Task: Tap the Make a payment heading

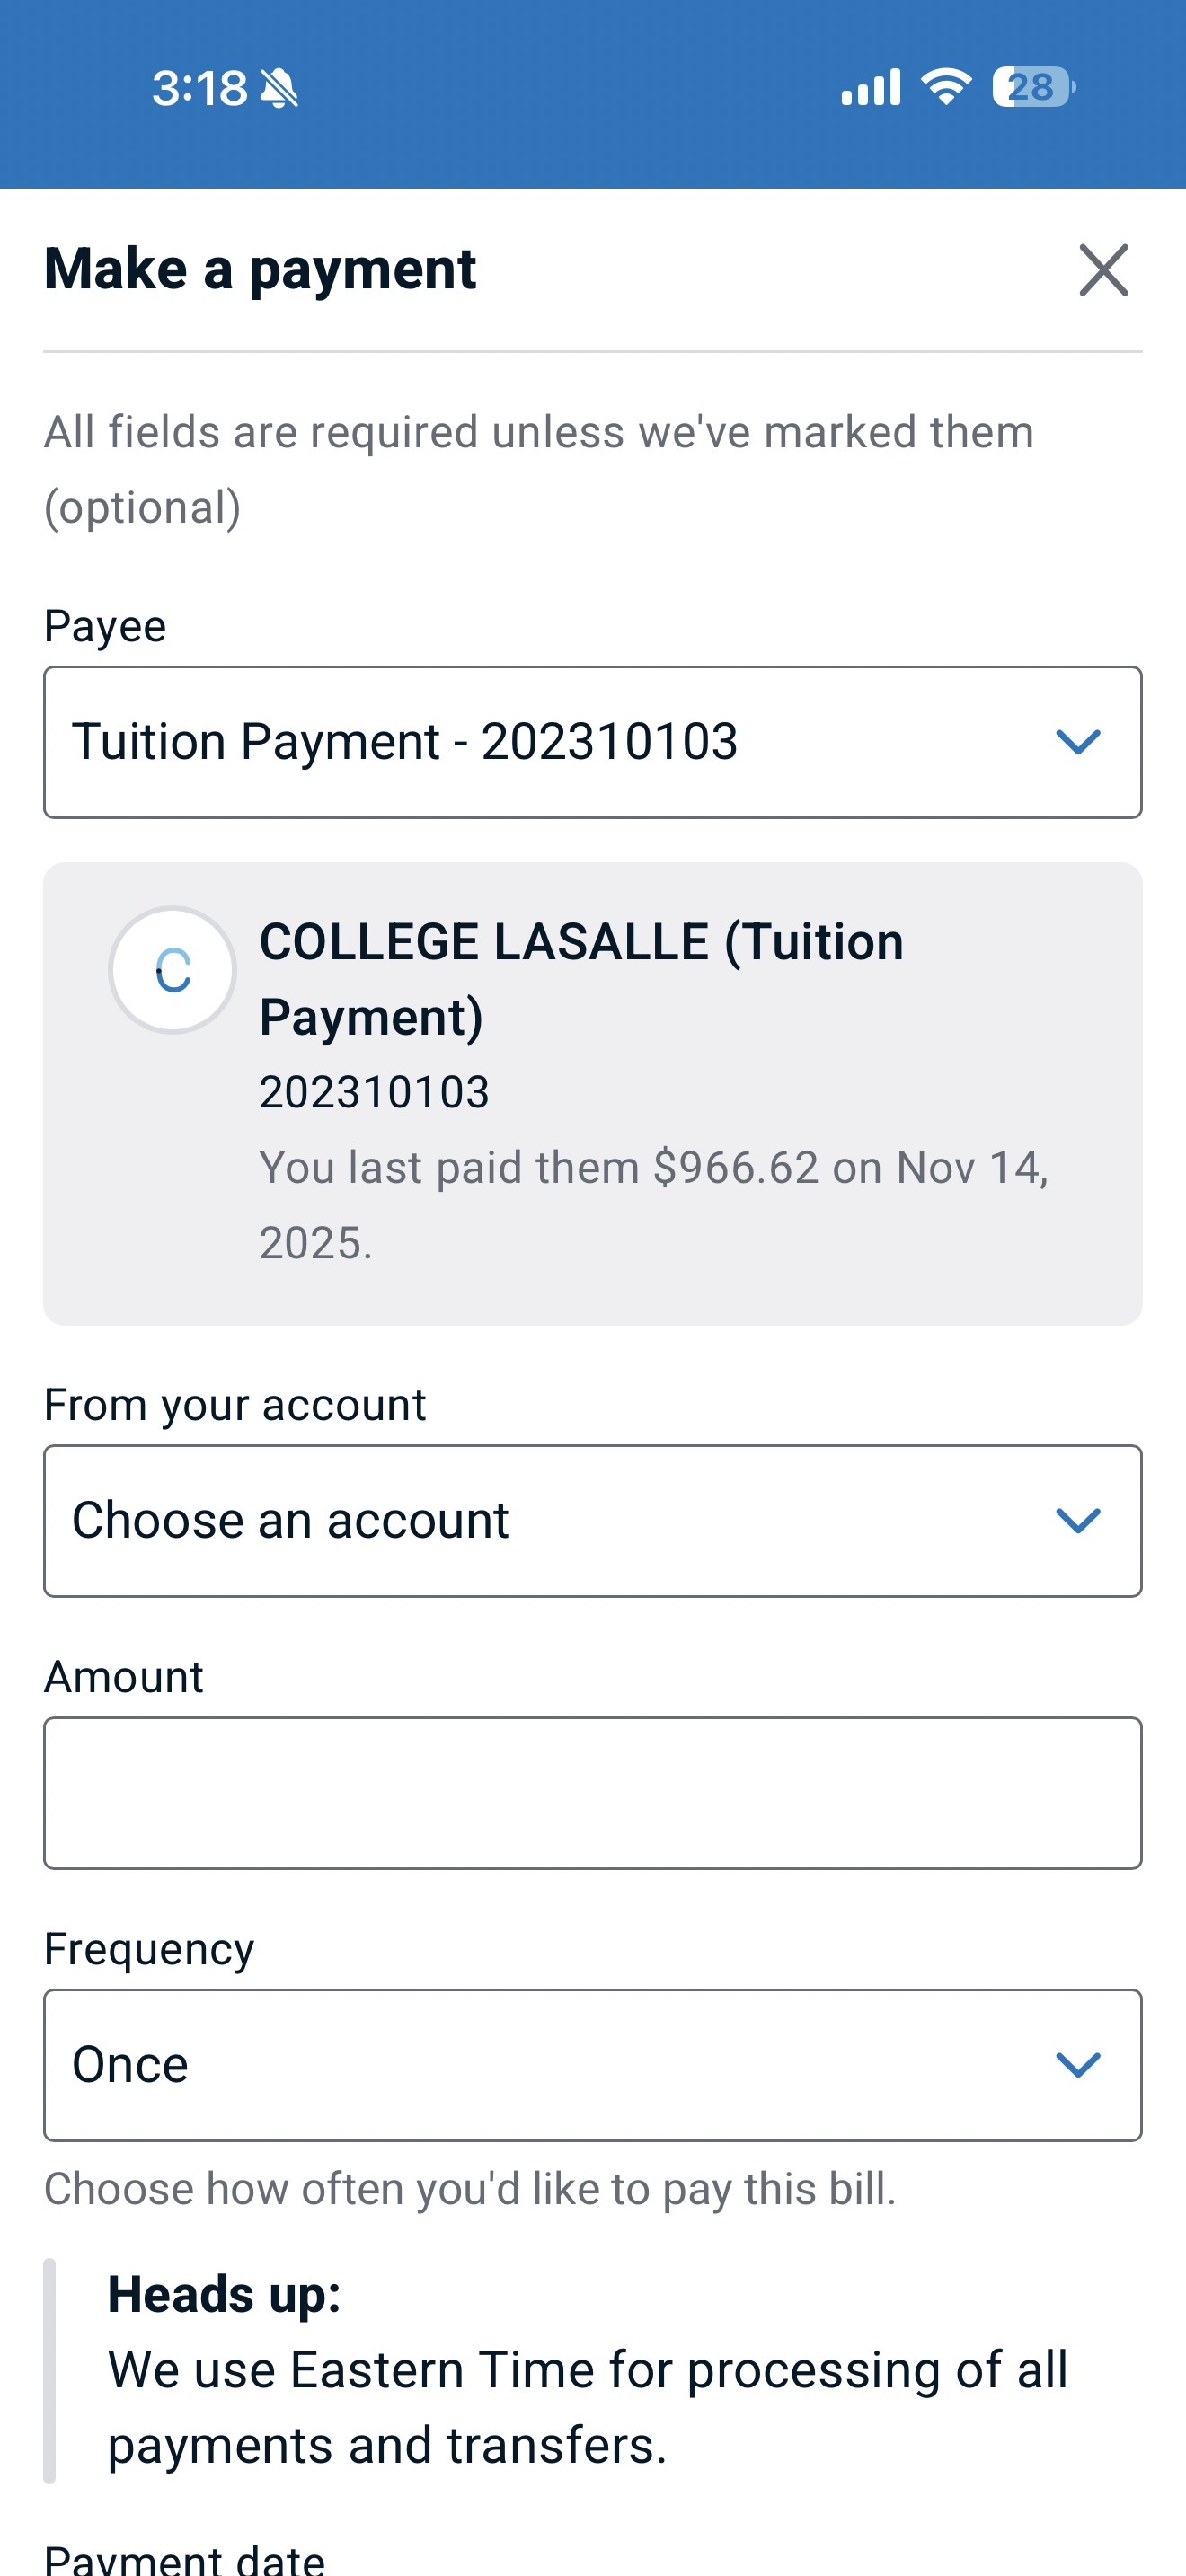Action: (x=260, y=269)
